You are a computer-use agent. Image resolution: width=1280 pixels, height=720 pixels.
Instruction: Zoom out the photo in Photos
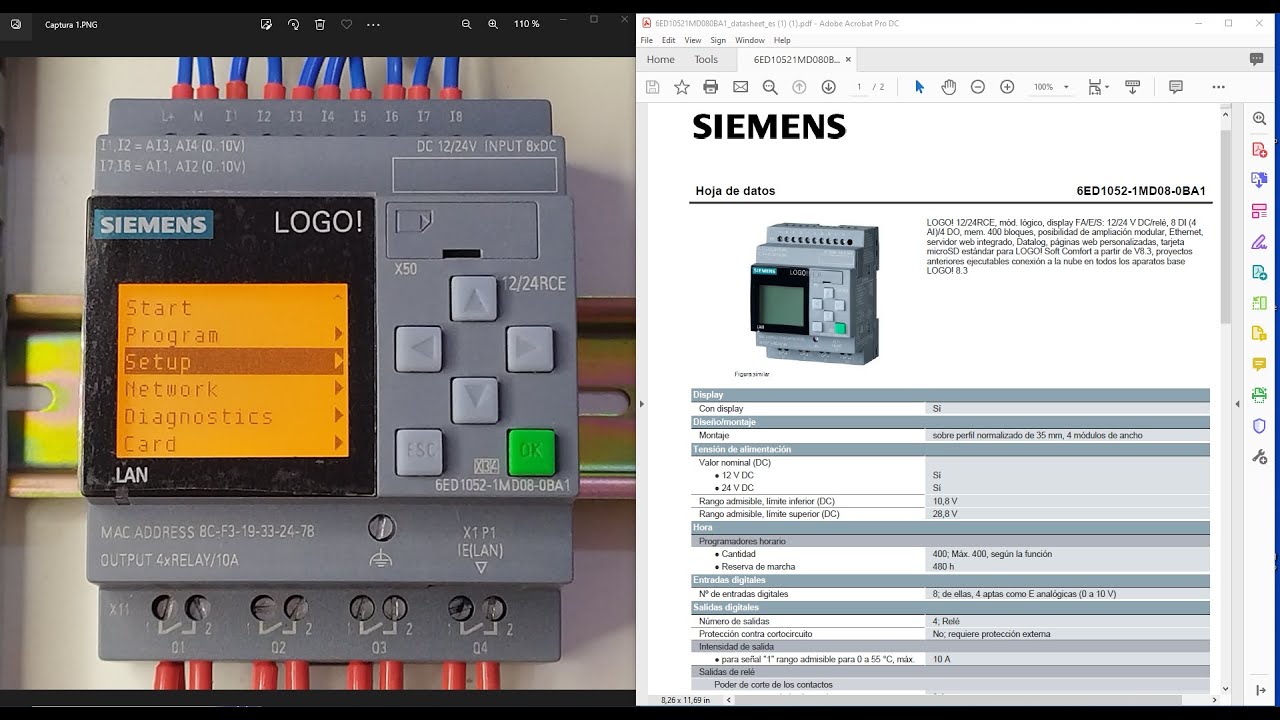click(x=466, y=23)
